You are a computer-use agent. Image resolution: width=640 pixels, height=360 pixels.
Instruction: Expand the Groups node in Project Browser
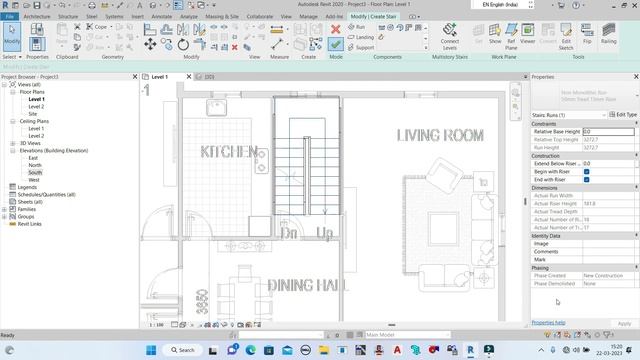[4, 217]
